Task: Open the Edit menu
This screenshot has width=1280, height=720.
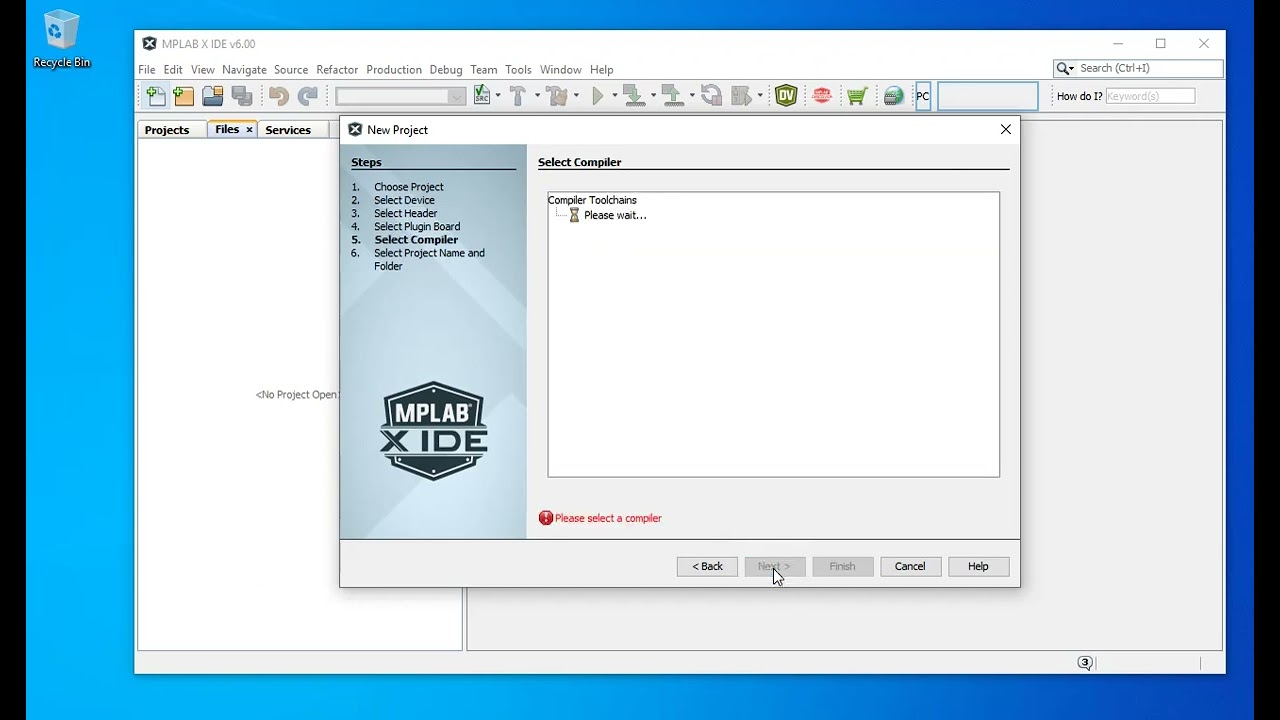Action: [x=173, y=70]
